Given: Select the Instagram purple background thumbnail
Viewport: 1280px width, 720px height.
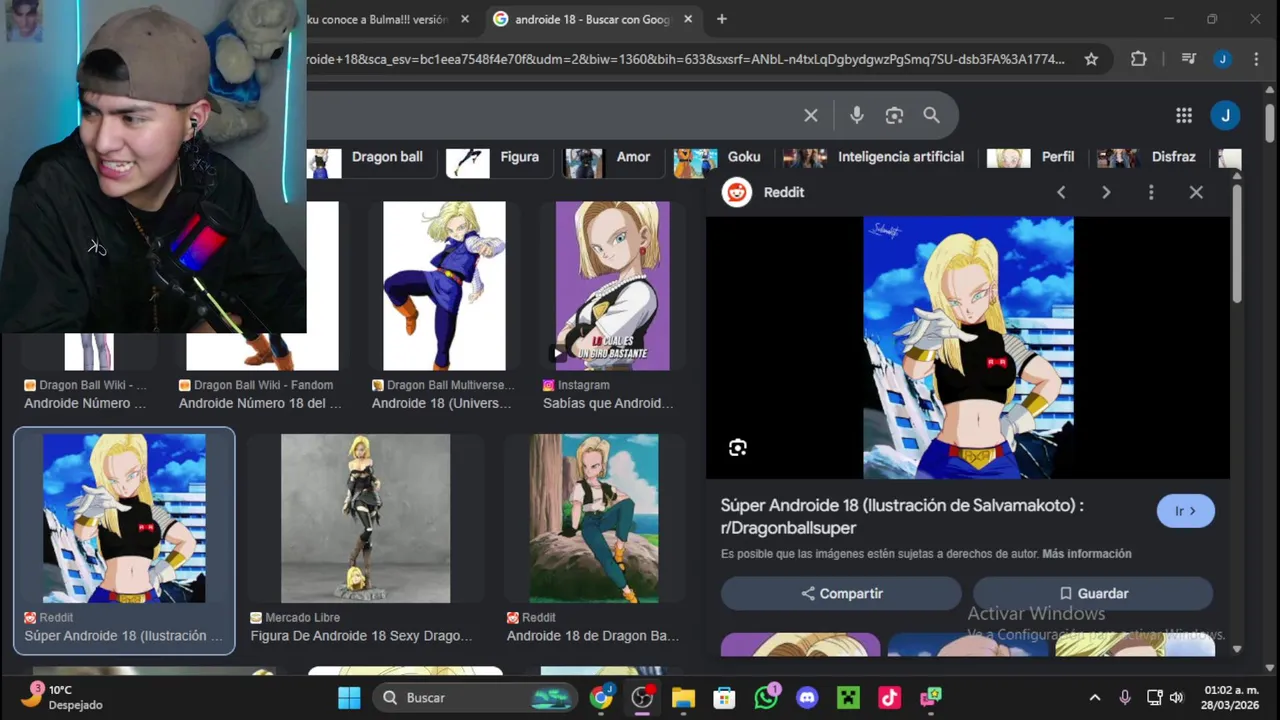Looking at the screenshot, I should 613,286.
